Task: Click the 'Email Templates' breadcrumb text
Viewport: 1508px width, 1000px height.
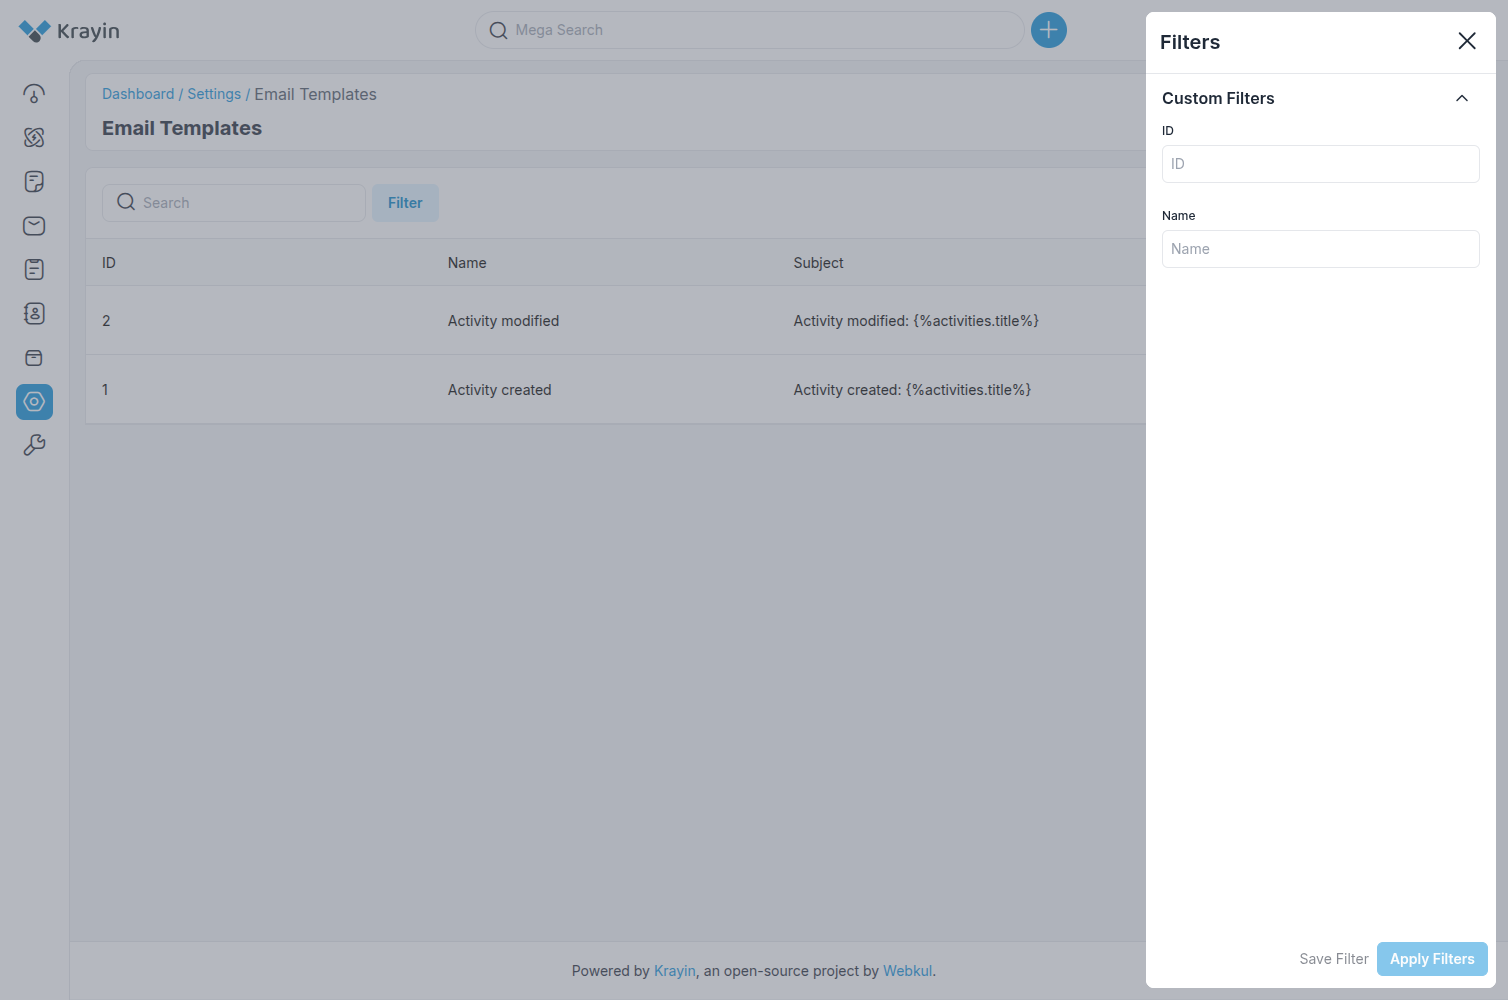Action: coord(315,94)
